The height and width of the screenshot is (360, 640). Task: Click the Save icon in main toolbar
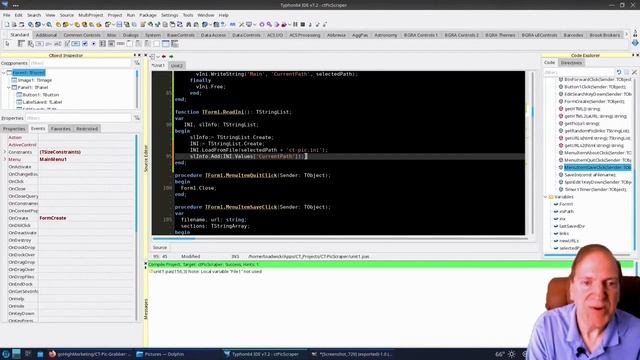click(119, 24)
